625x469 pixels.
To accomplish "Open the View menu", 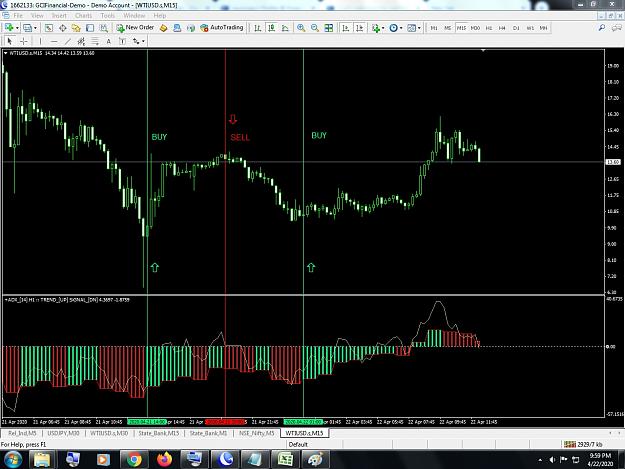I will [x=37, y=16].
